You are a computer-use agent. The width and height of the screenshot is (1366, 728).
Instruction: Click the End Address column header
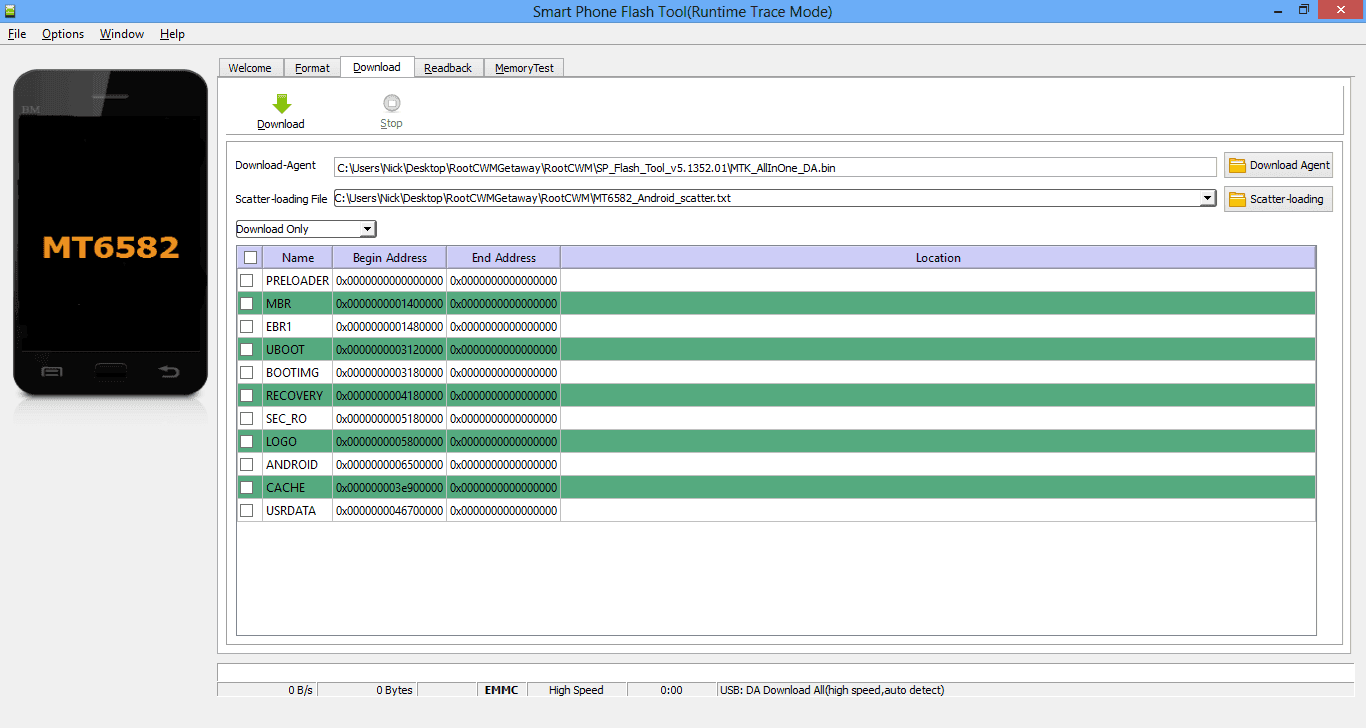(504, 258)
